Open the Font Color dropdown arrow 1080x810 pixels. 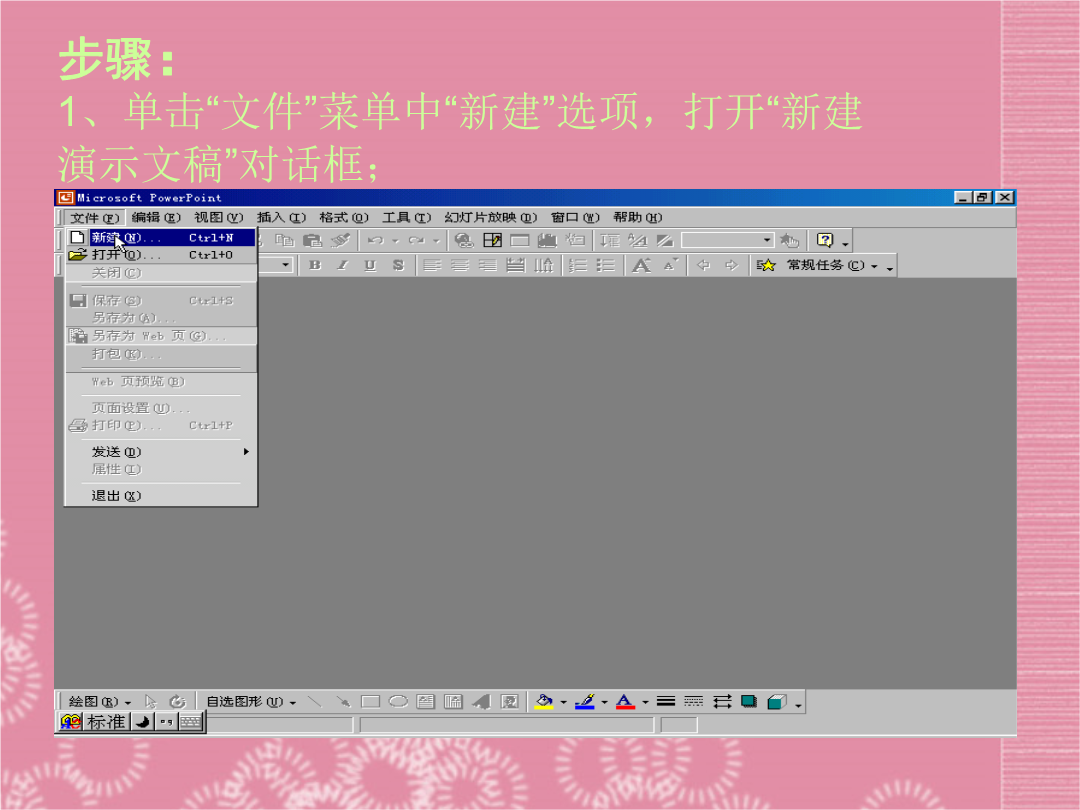click(645, 703)
